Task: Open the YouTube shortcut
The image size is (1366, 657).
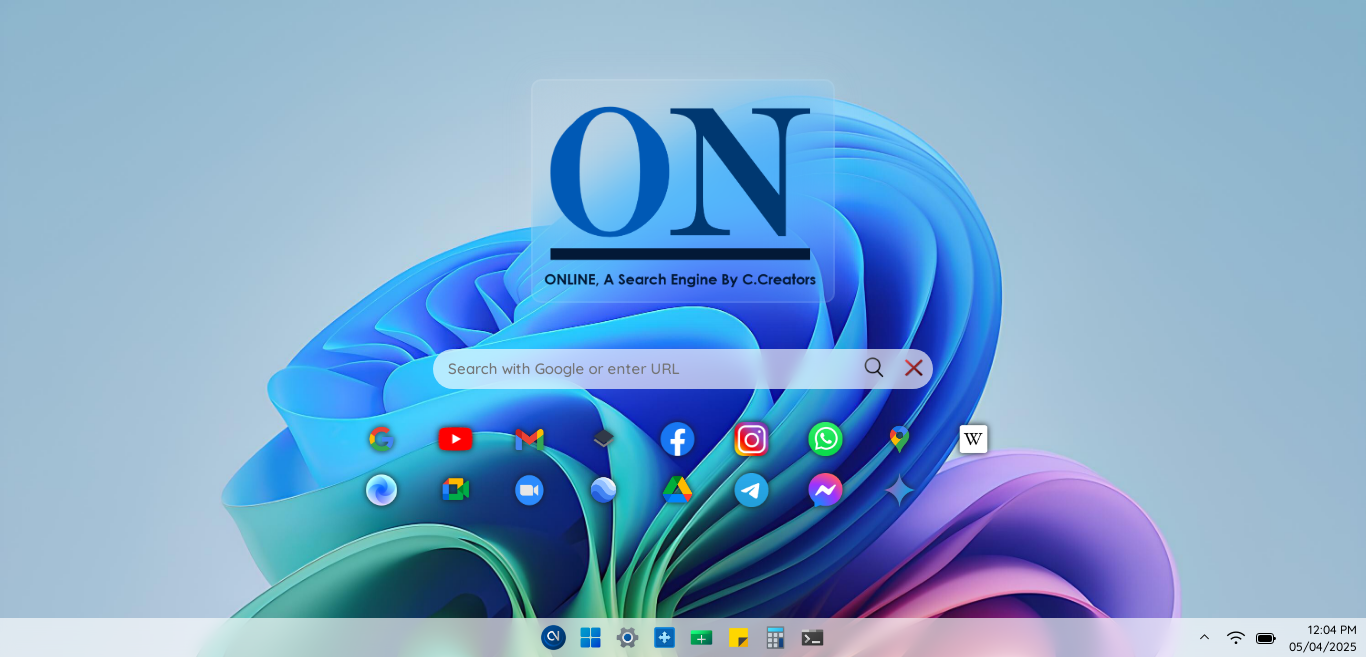Action: 455,439
